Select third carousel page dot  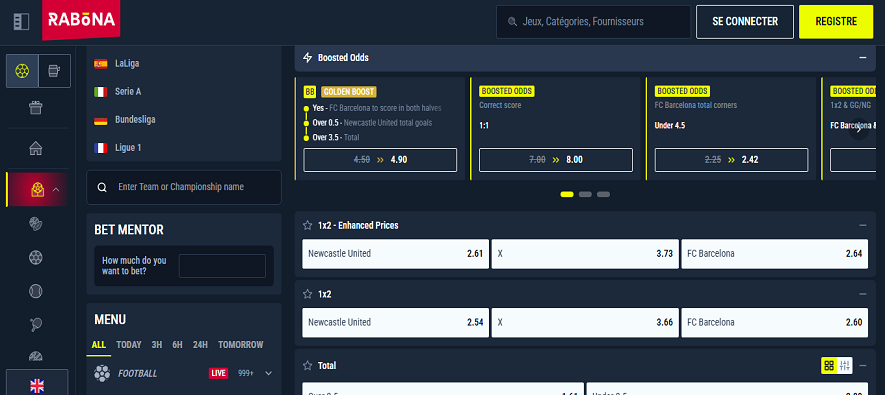(603, 194)
